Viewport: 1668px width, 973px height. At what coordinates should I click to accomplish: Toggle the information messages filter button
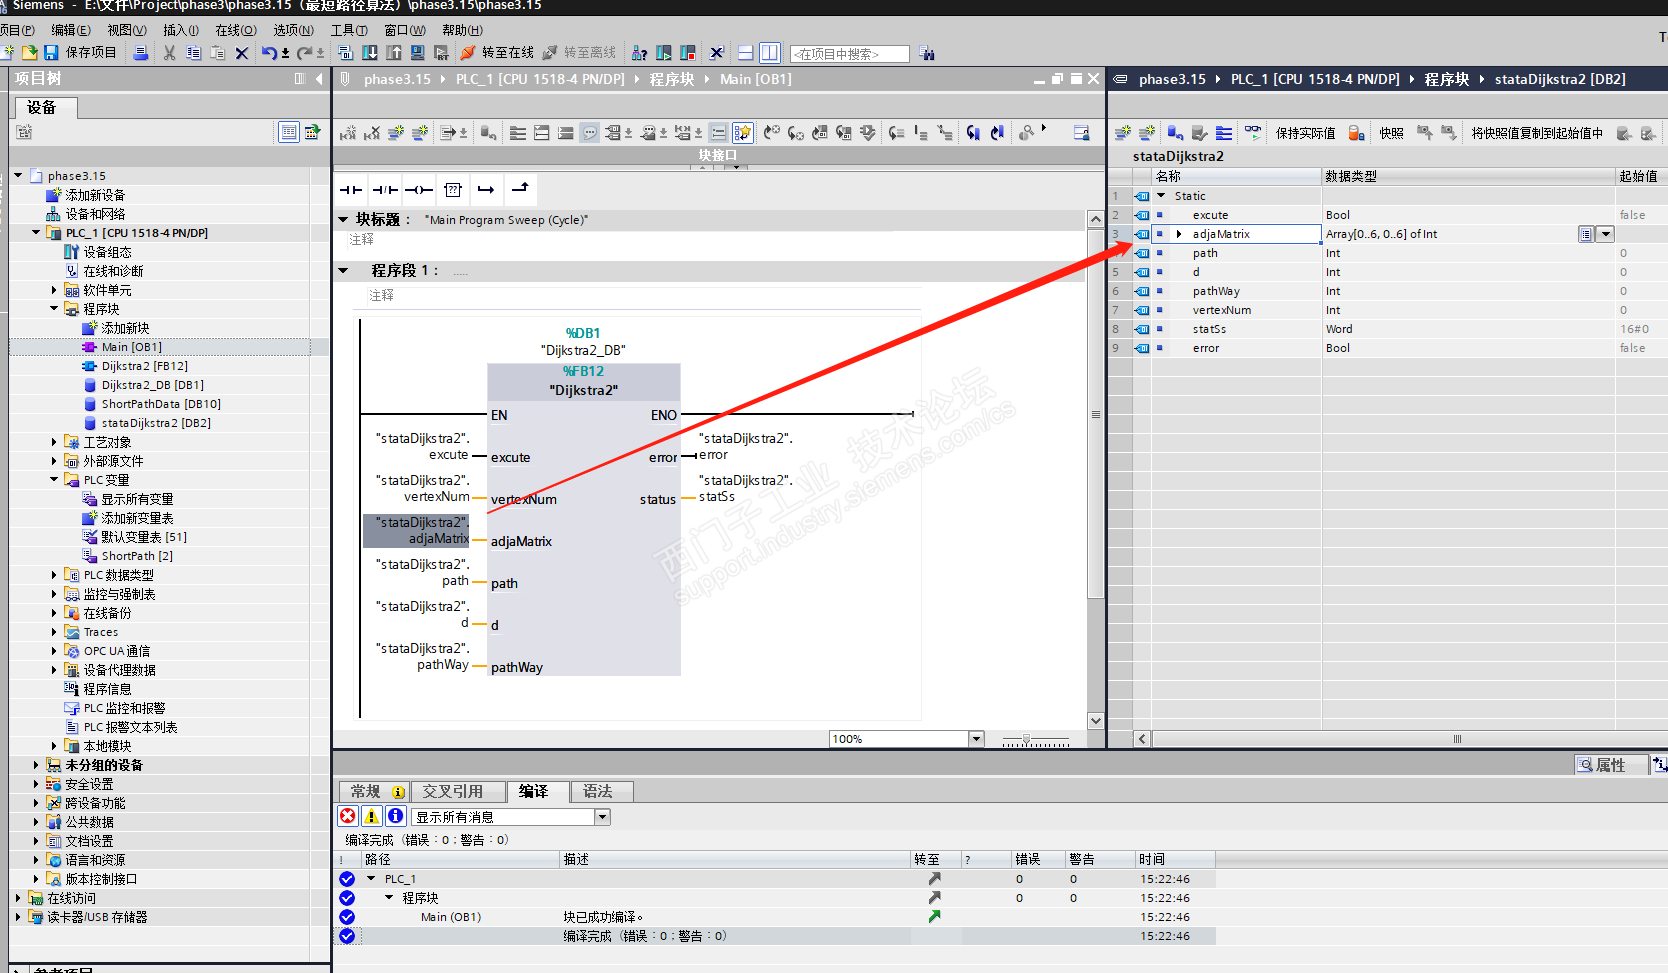tap(396, 816)
